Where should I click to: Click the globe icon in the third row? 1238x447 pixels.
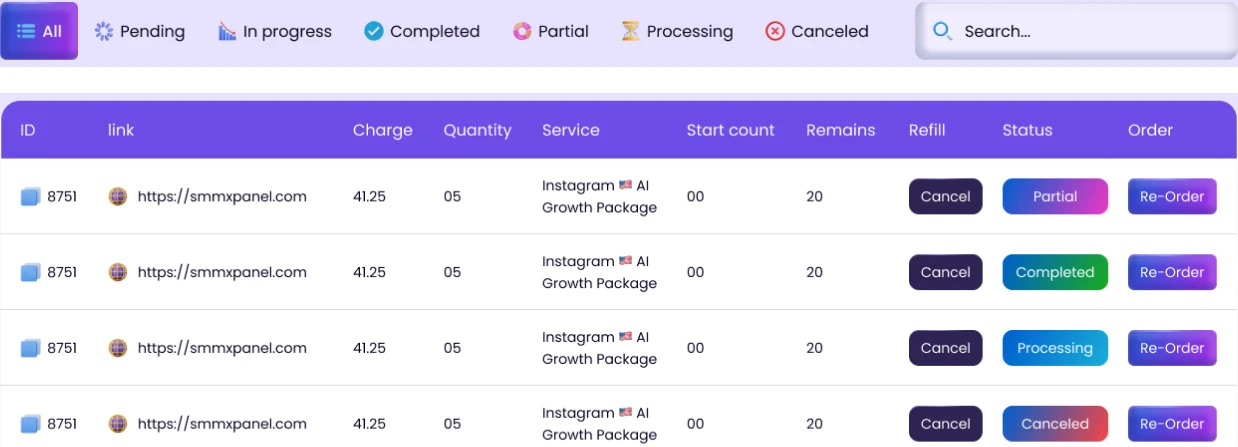point(118,349)
